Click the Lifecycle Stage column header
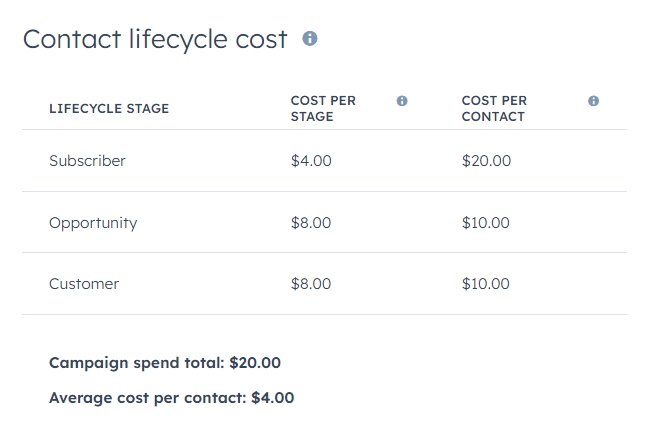 [x=109, y=108]
